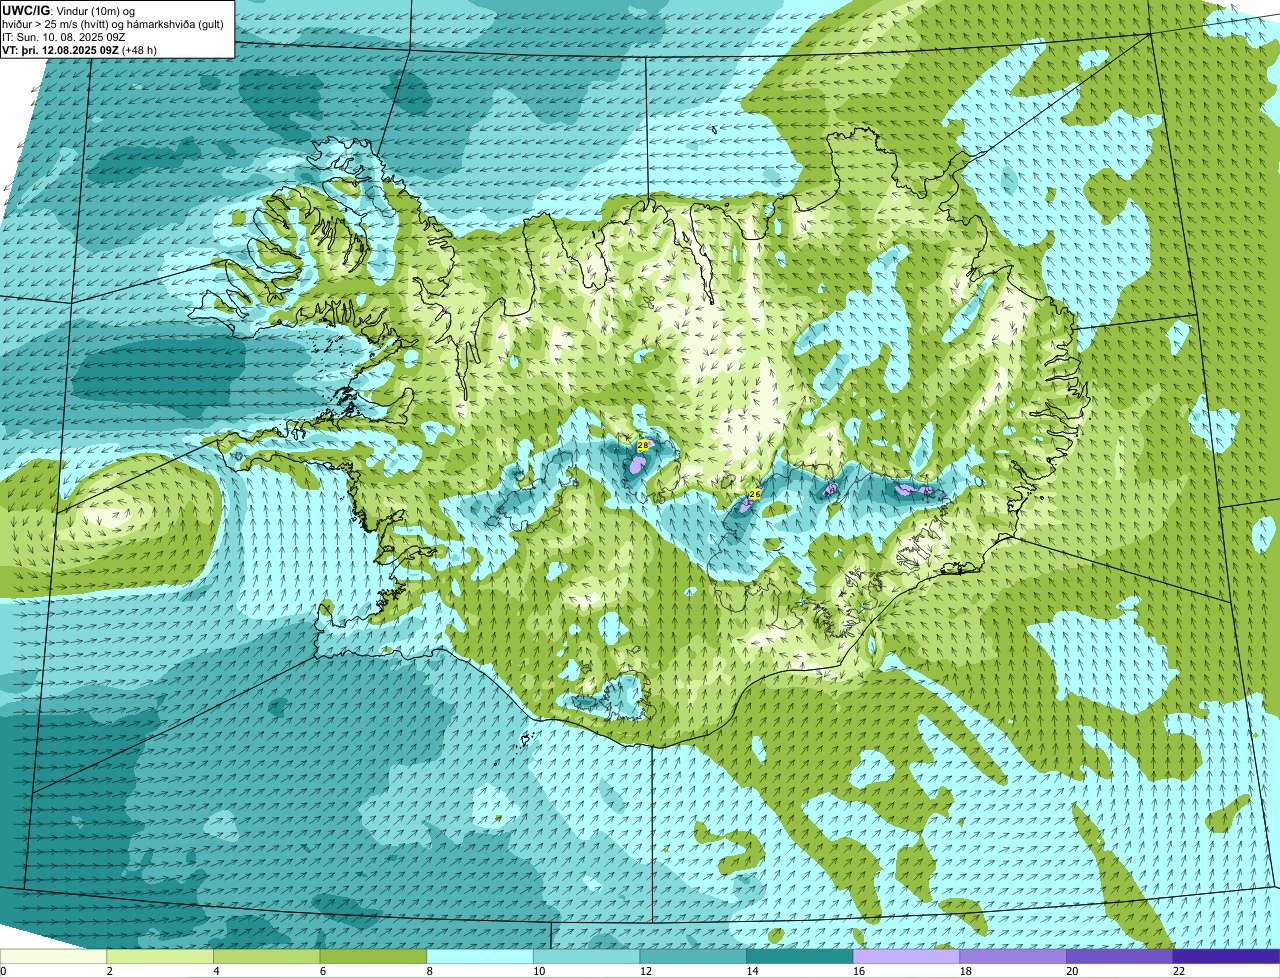Select the 10–12 m/s light teal legend swatch
This screenshot has height=978, width=1280.
[586, 957]
